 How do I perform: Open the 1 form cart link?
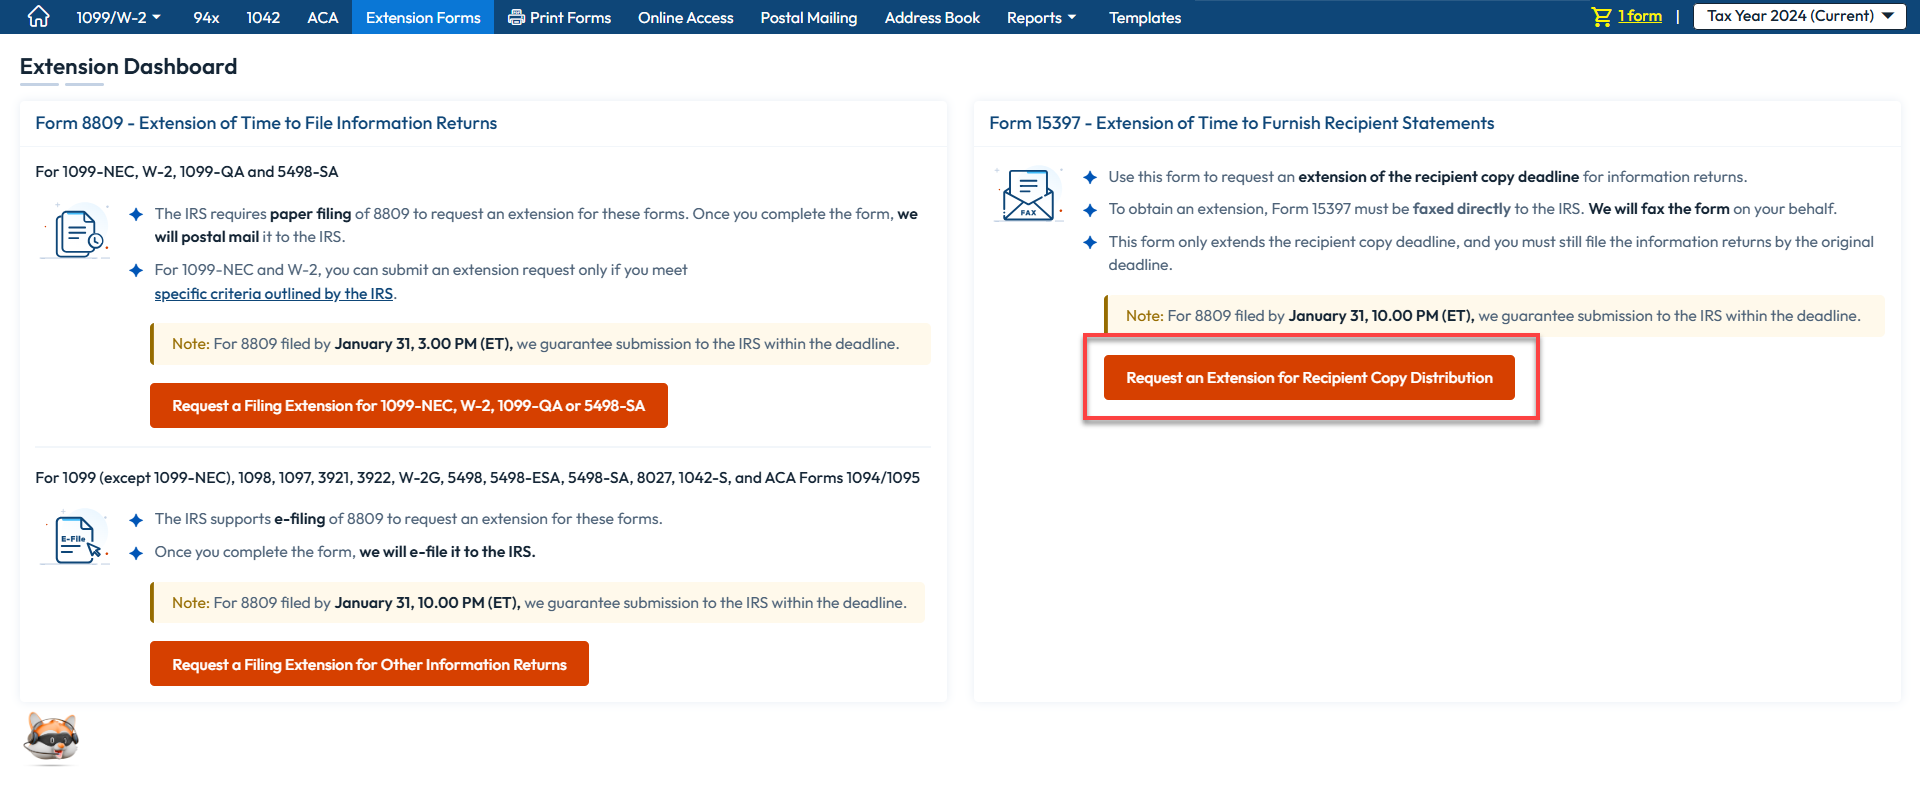tap(1640, 16)
